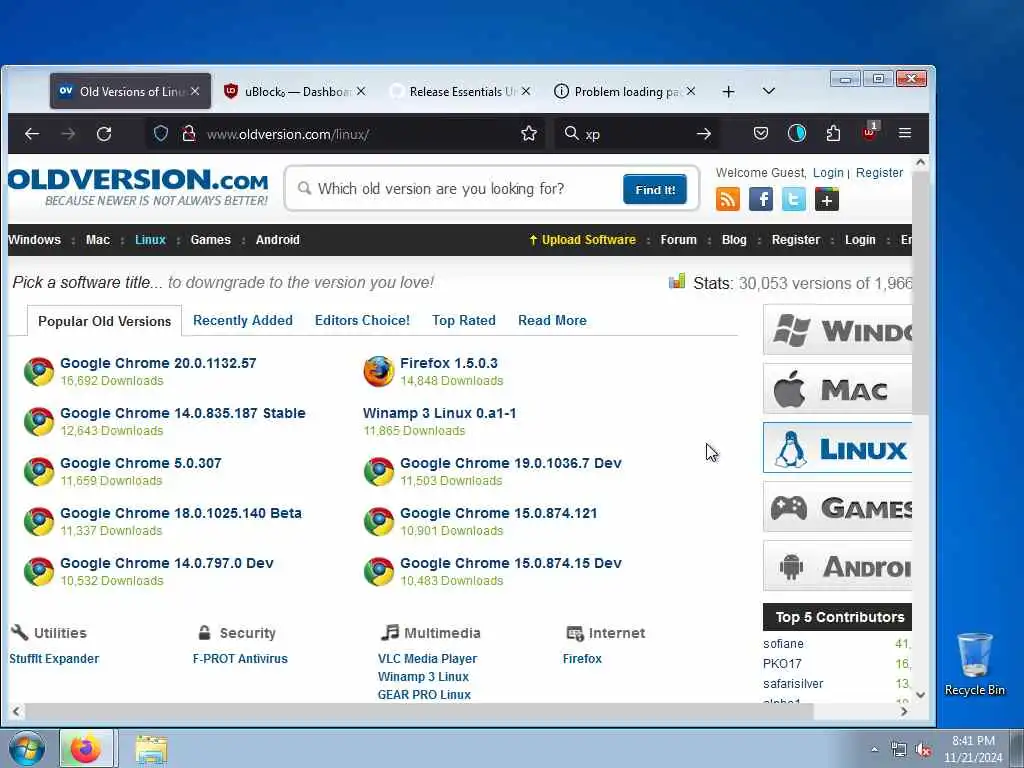Image resolution: width=1024 pixels, height=768 pixels.
Task: Open the Twitter icon on OldVersion
Action: (x=793, y=199)
